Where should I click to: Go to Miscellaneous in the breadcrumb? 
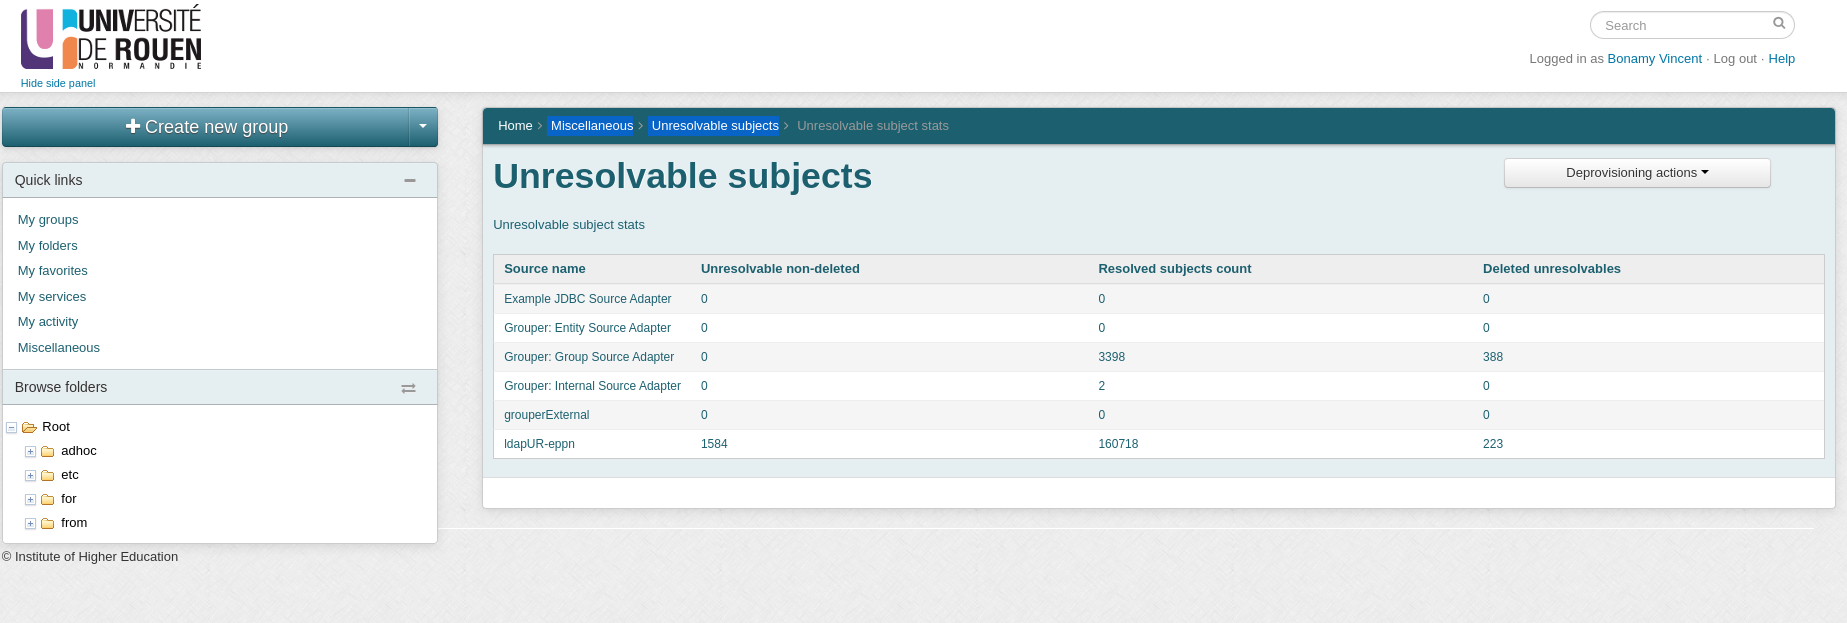(x=591, y=126)
